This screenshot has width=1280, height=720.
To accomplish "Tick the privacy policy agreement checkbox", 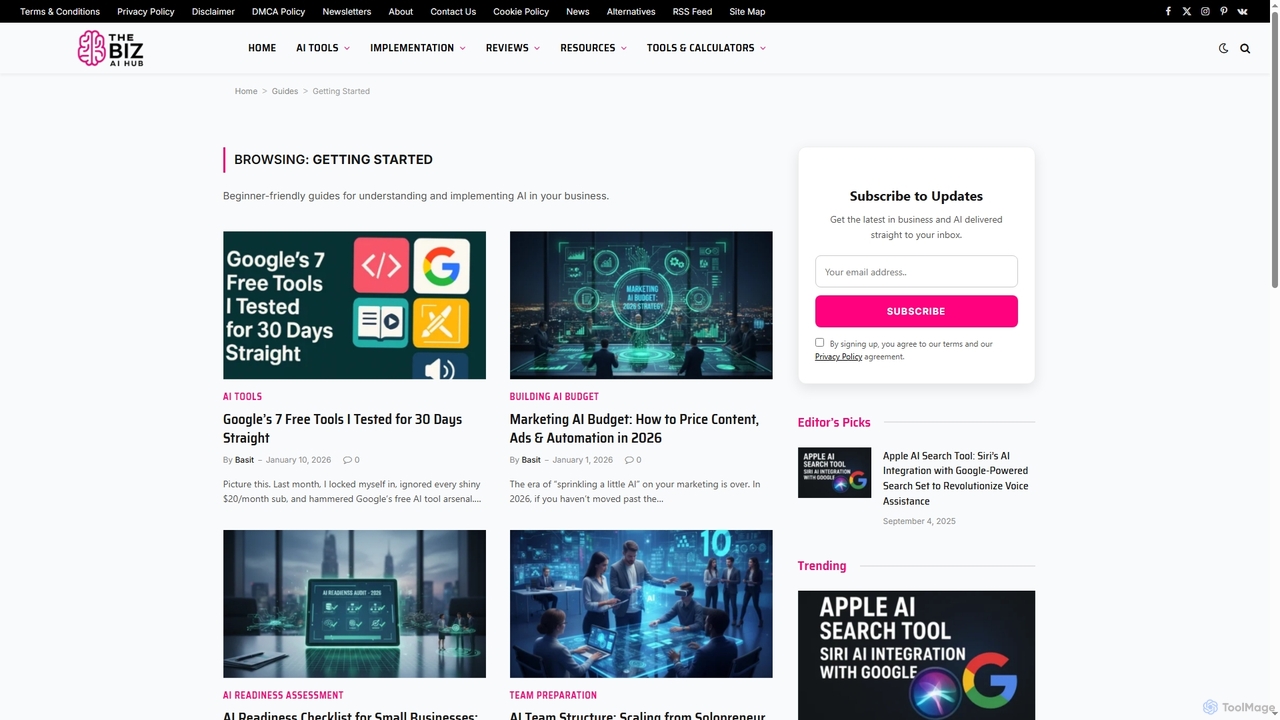I will (x=819, y=342).
